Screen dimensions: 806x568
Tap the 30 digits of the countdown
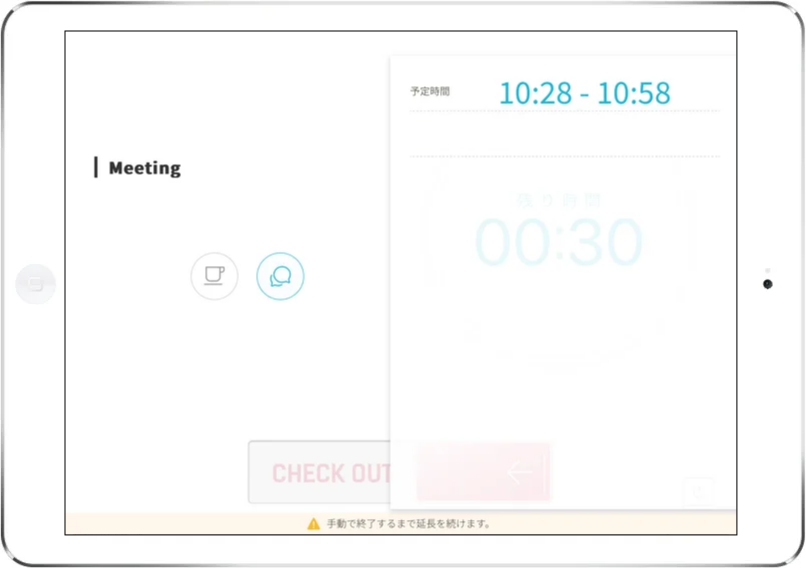coord(605,243)
